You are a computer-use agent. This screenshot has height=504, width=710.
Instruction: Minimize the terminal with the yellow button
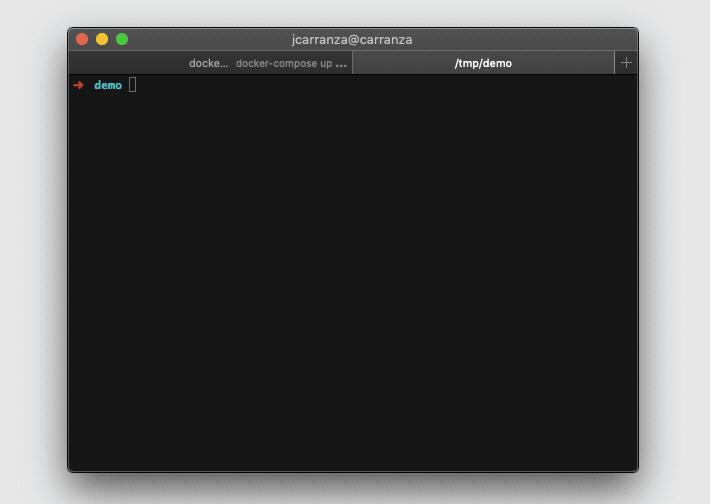point(102,39)
